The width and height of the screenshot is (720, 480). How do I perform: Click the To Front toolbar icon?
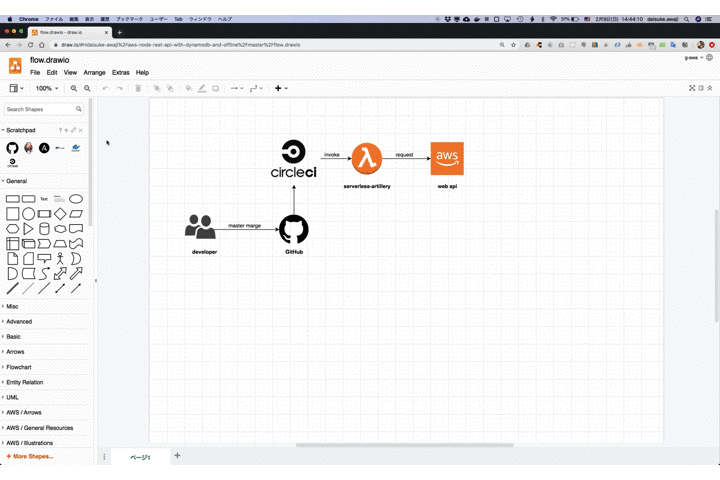[157, 88]
